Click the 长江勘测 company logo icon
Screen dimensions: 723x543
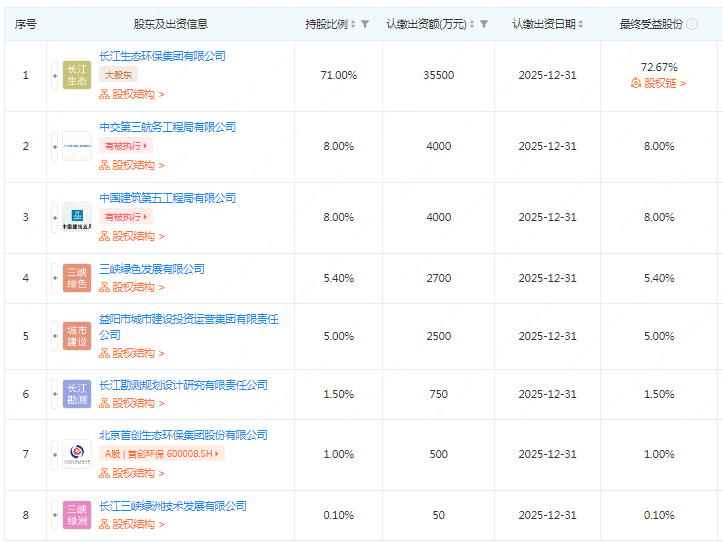(x=77, y=394)
